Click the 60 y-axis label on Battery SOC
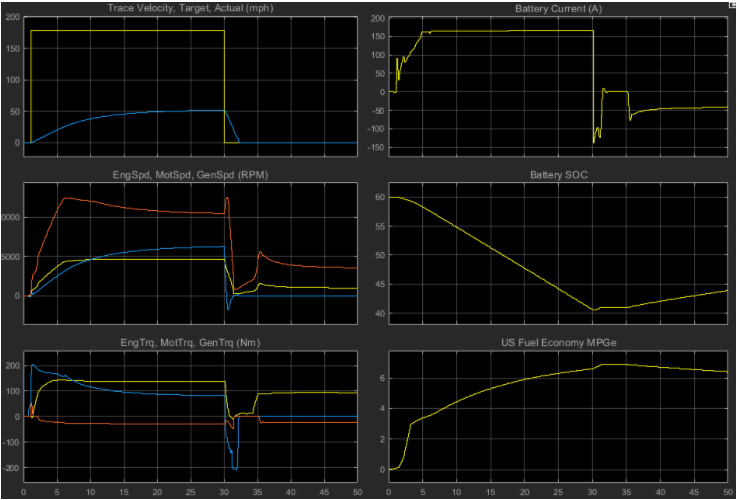Image resolution: width=738 pixels, height=500 pixels. 375,198
